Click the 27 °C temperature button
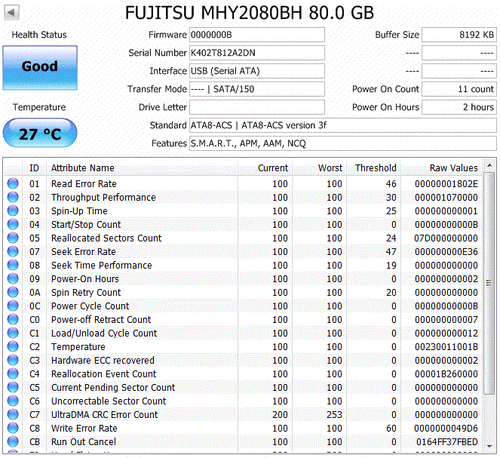 coord(40,133)
